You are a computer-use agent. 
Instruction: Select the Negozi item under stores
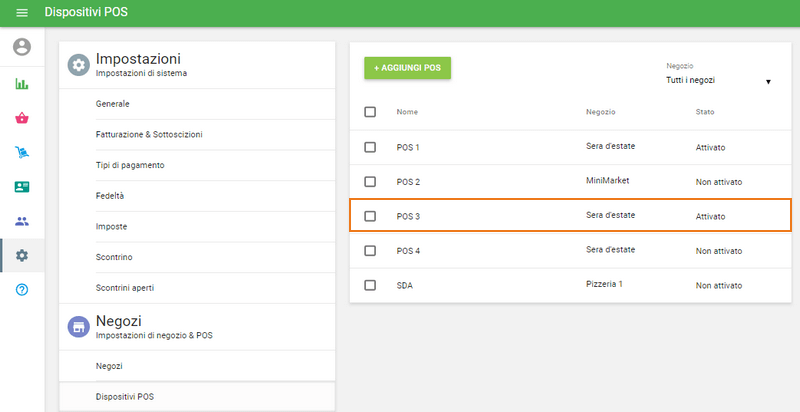point(110,366)
